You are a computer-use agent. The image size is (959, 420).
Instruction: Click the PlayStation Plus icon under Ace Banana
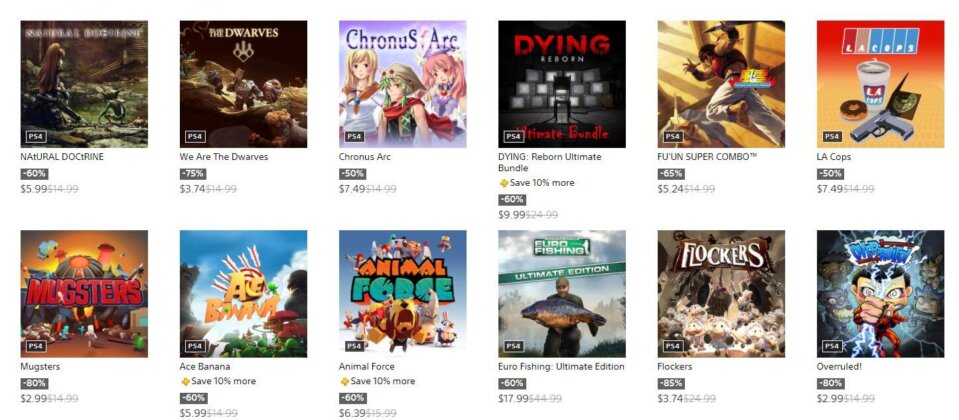coord(185,381)
